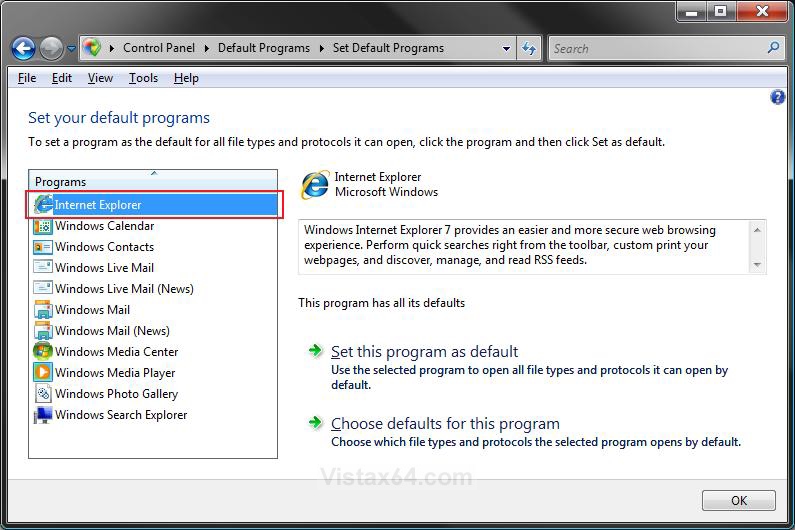
Task: Click Set this program as default link
Action: click(x=424, y=351)
